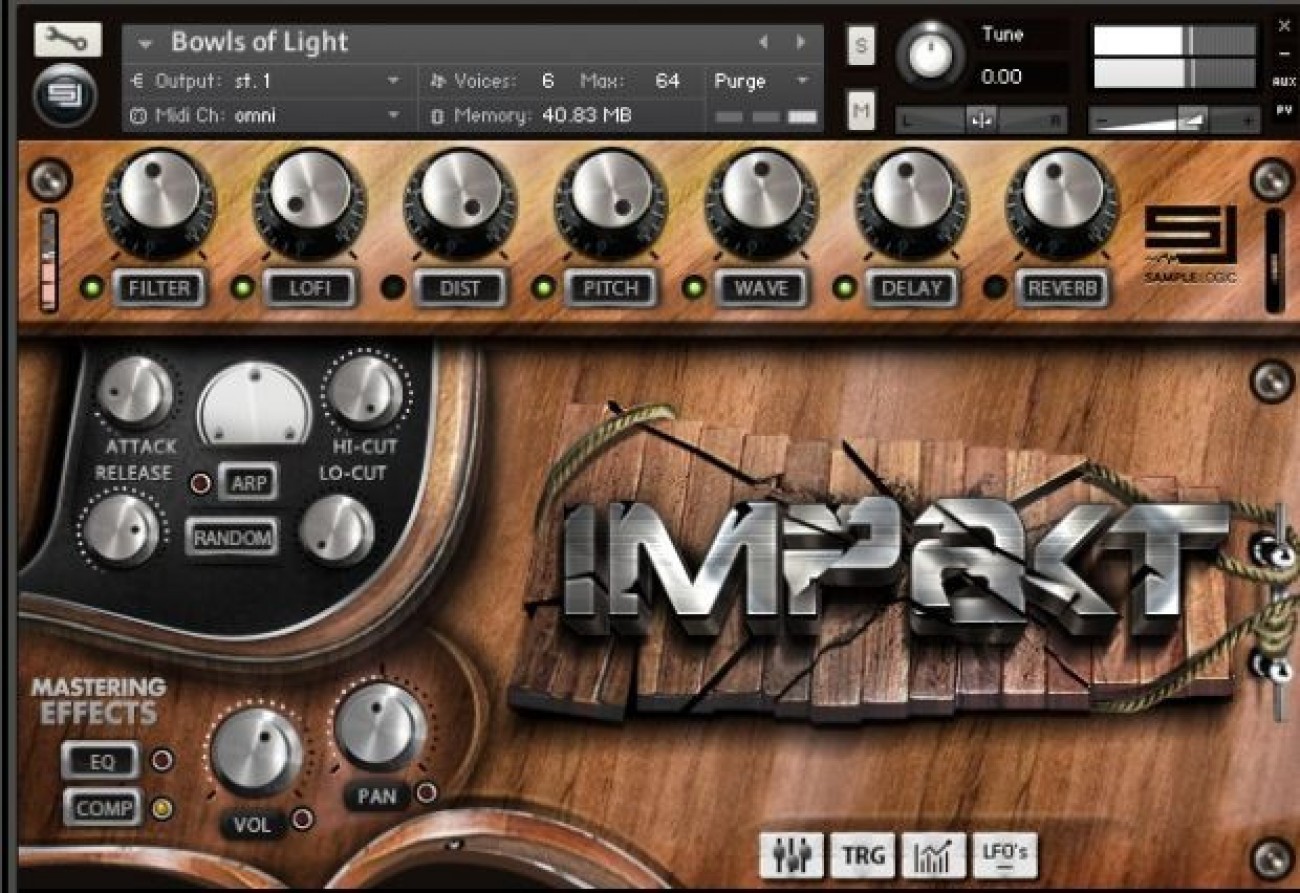The height and width of the screenshot is (893, 1300).
Task: Click the Tune value field showing 0.00
Action: click(1020, 77)
